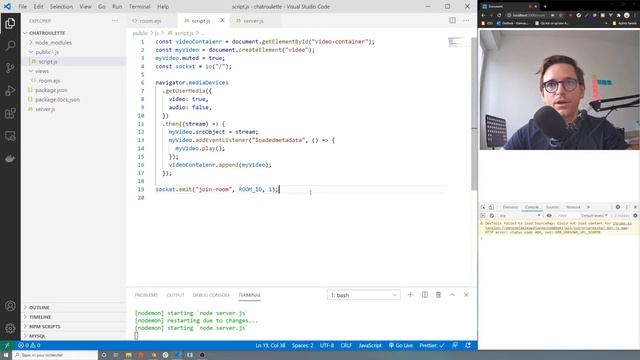Screen dimensions: 640x360
Task: Open the Help menu
Action: [x=163, y=7]
